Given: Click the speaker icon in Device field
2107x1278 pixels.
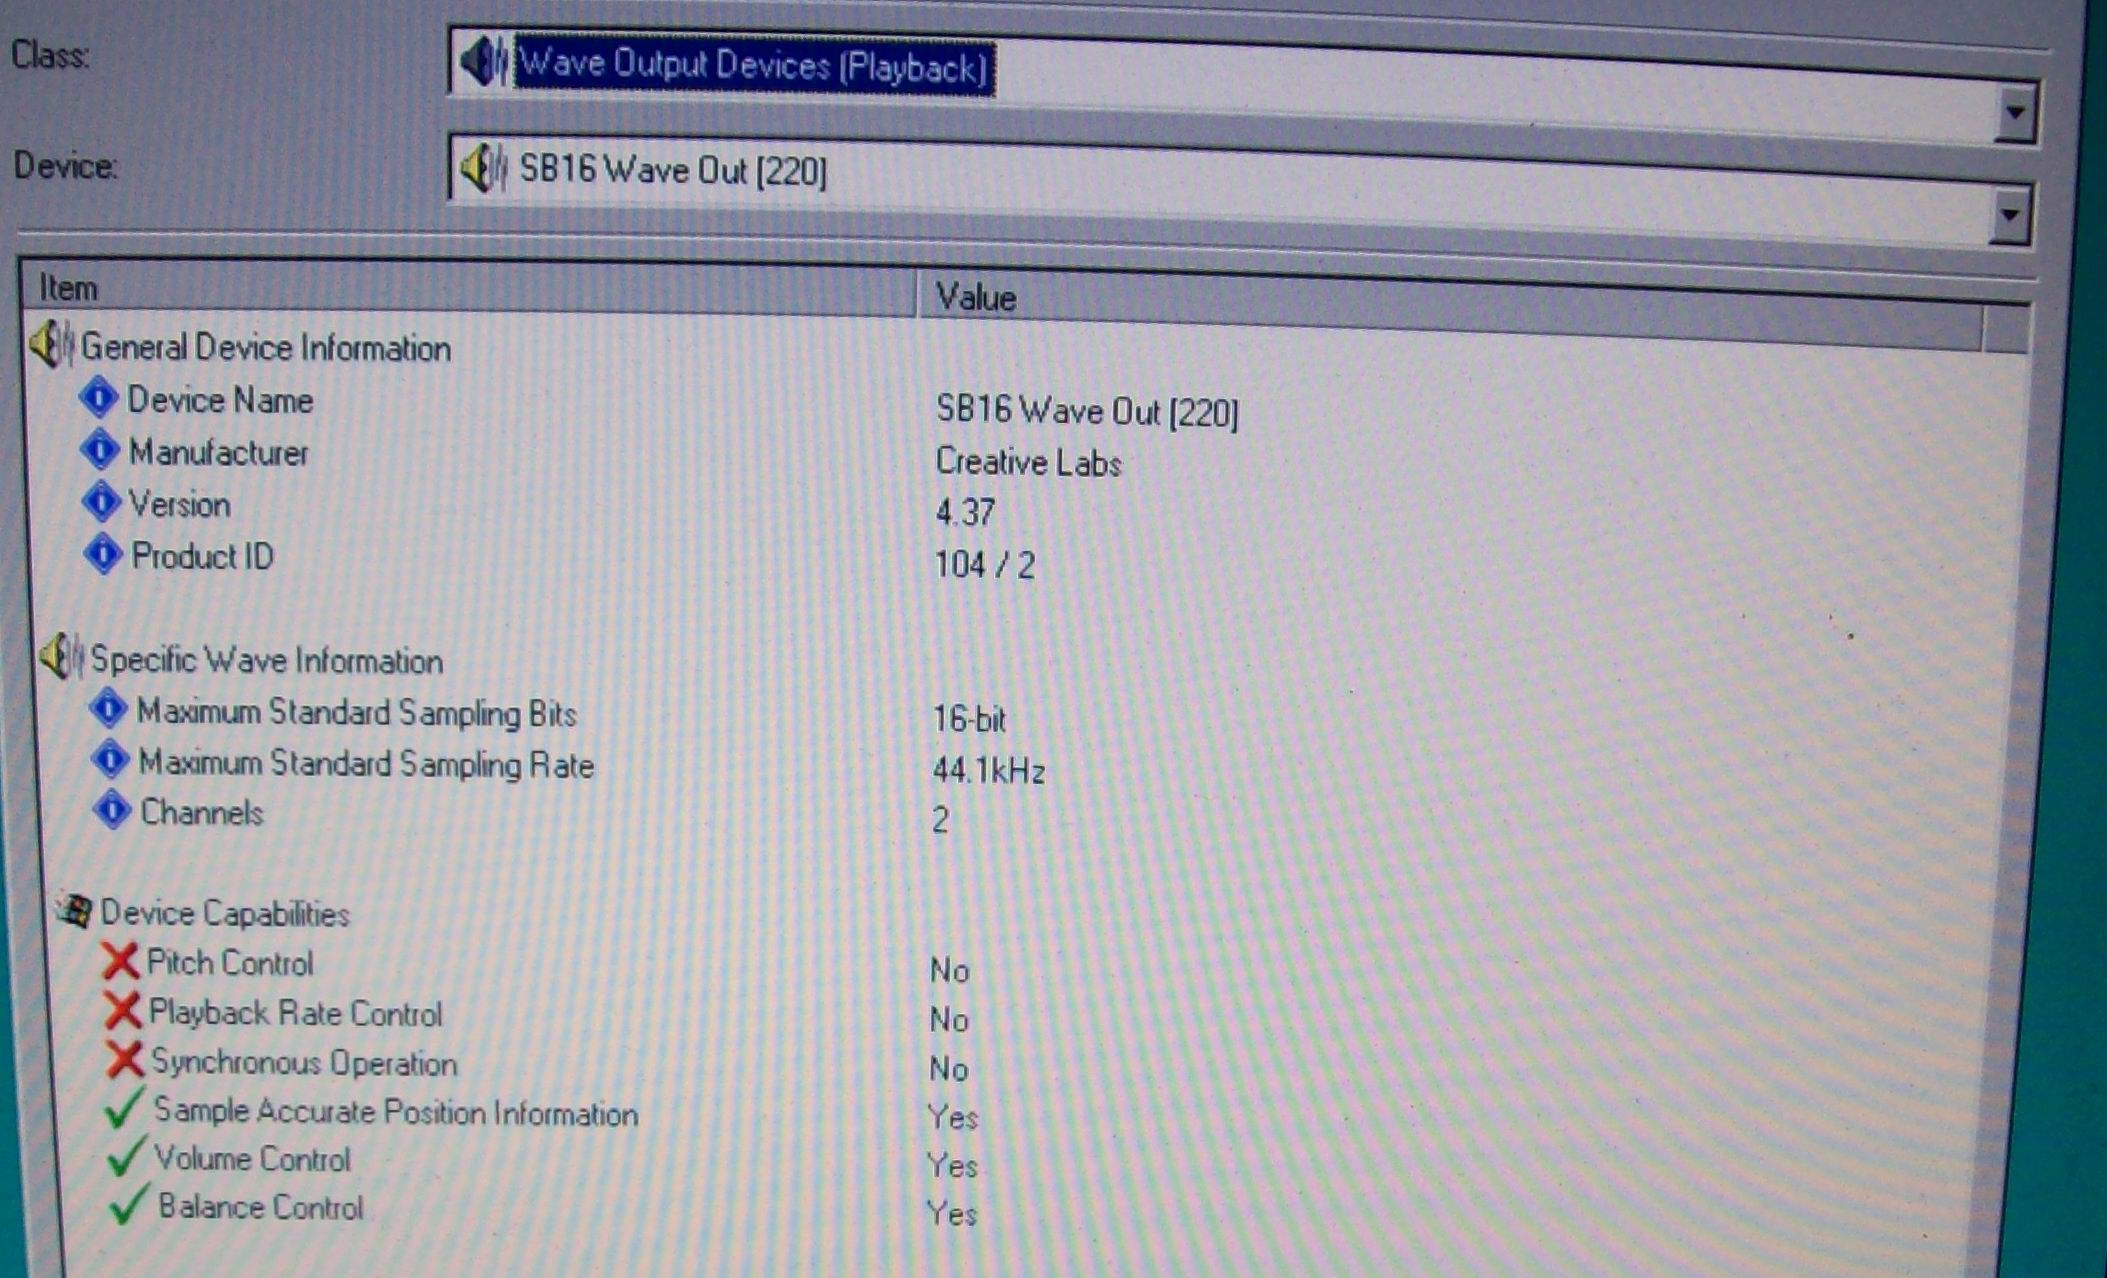Looking at the screenshot, I should 483,168.
